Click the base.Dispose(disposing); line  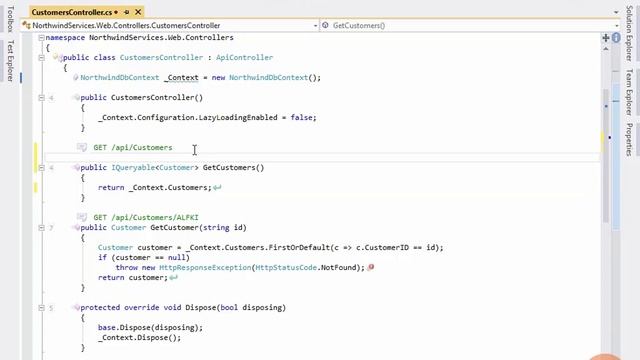[x=150, y=327]
